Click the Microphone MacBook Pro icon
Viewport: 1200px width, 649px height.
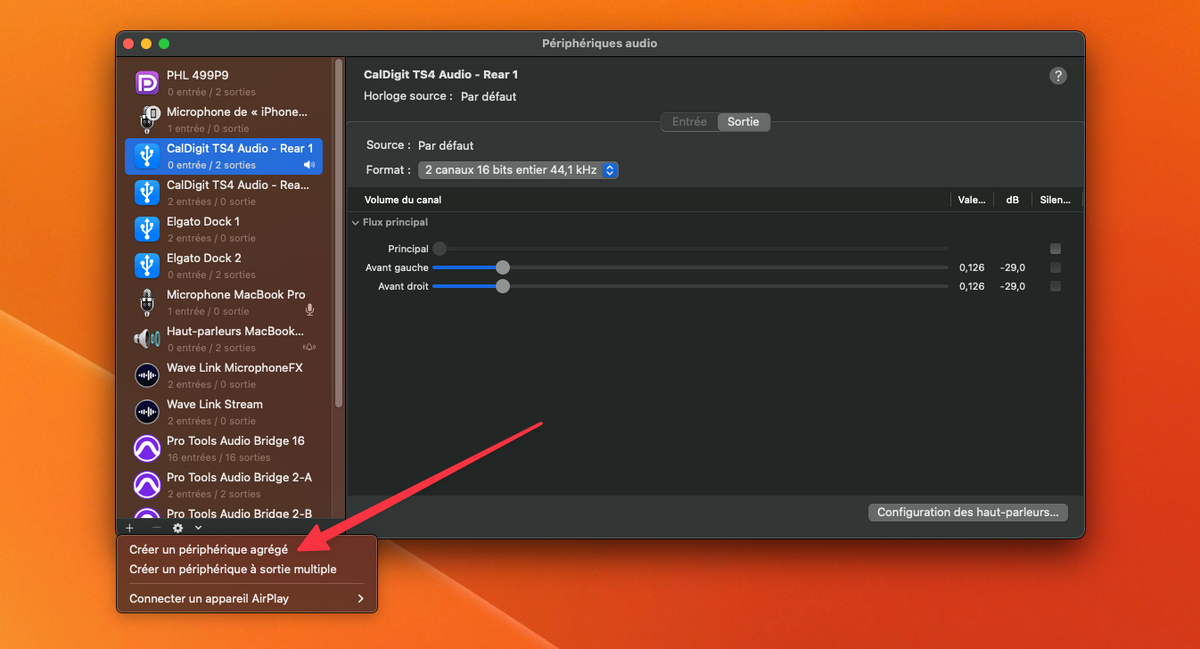147,302
